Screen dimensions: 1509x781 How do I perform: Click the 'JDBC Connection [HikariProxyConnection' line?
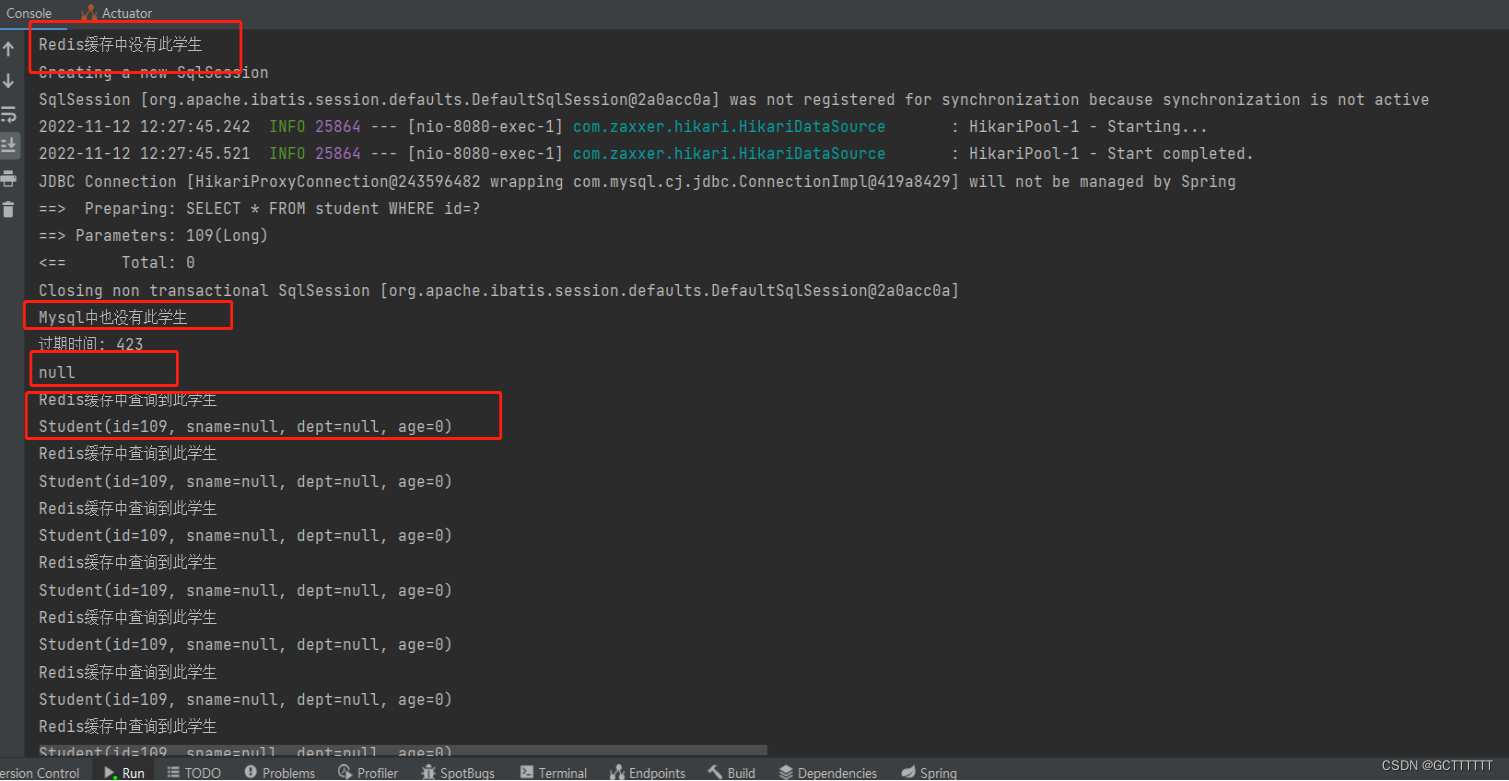[x=637, y=182]
